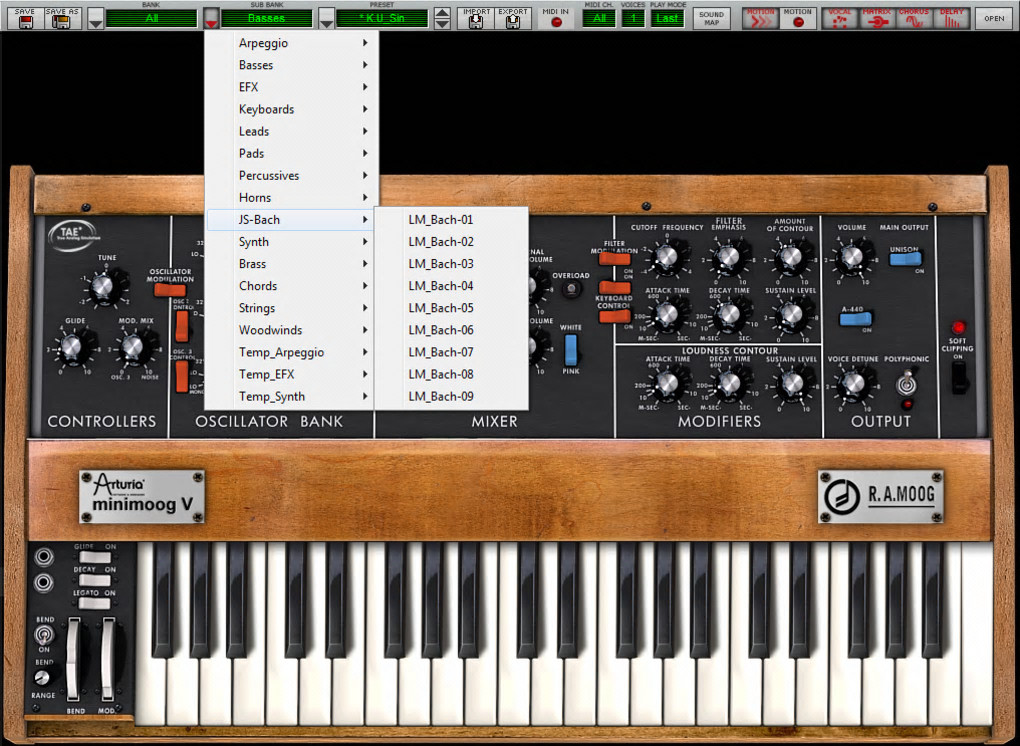Click the Sound Map button
This screenshot has width=1020, height=746.
tap(712, 18)
